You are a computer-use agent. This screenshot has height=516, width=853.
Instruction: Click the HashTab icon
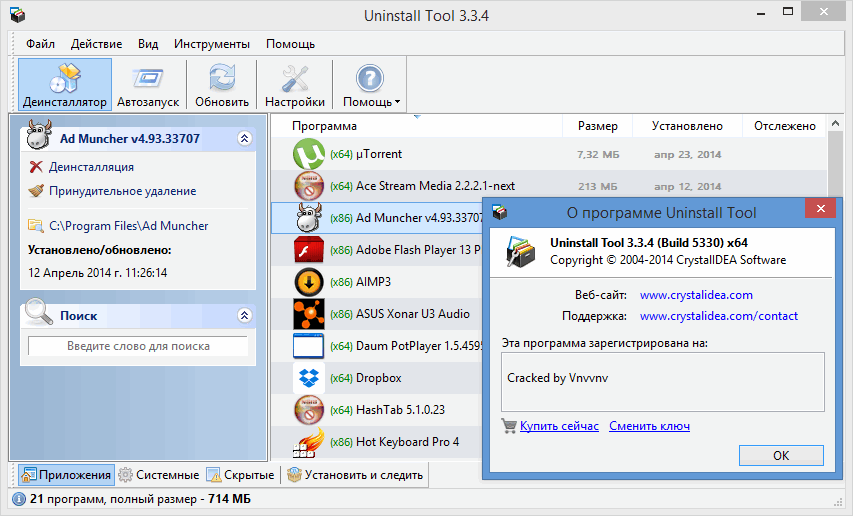[x=308, y=409]
